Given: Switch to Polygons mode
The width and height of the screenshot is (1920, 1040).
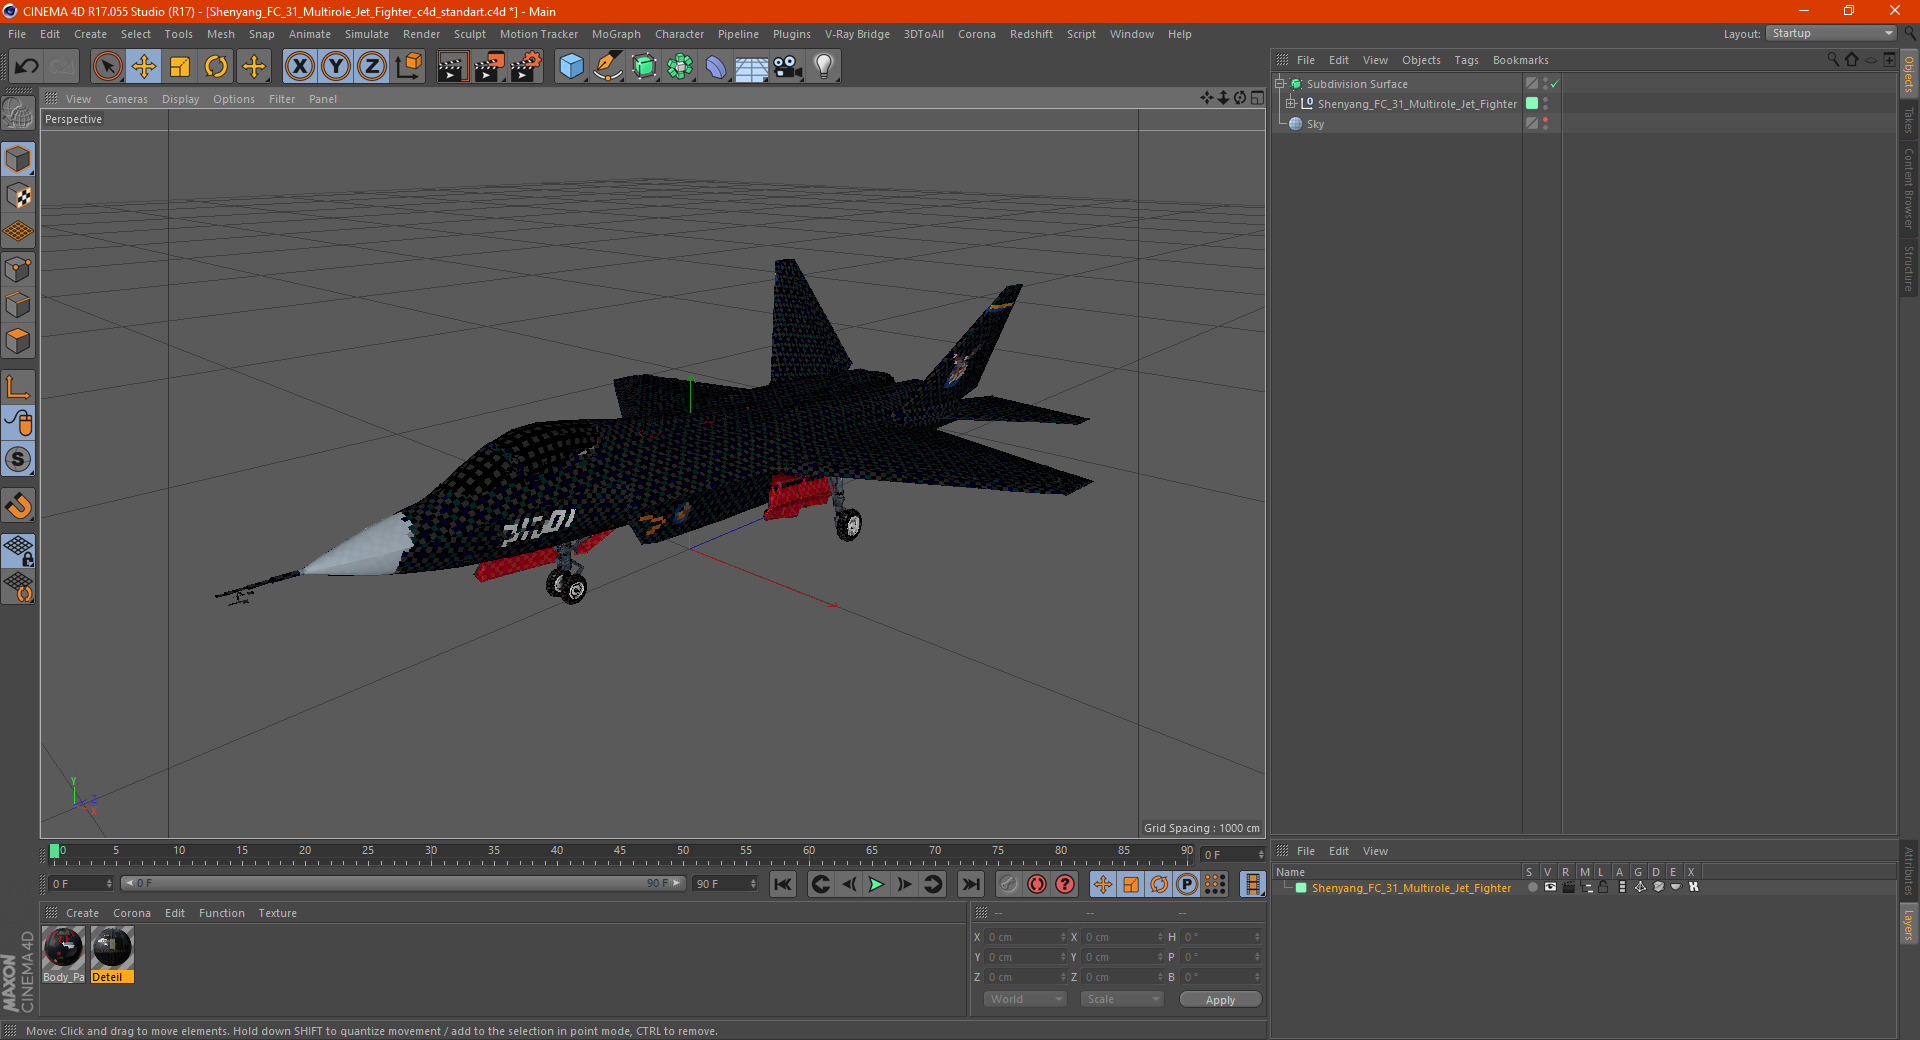Looking at the screenshot, I should click(x=18, y=341).
